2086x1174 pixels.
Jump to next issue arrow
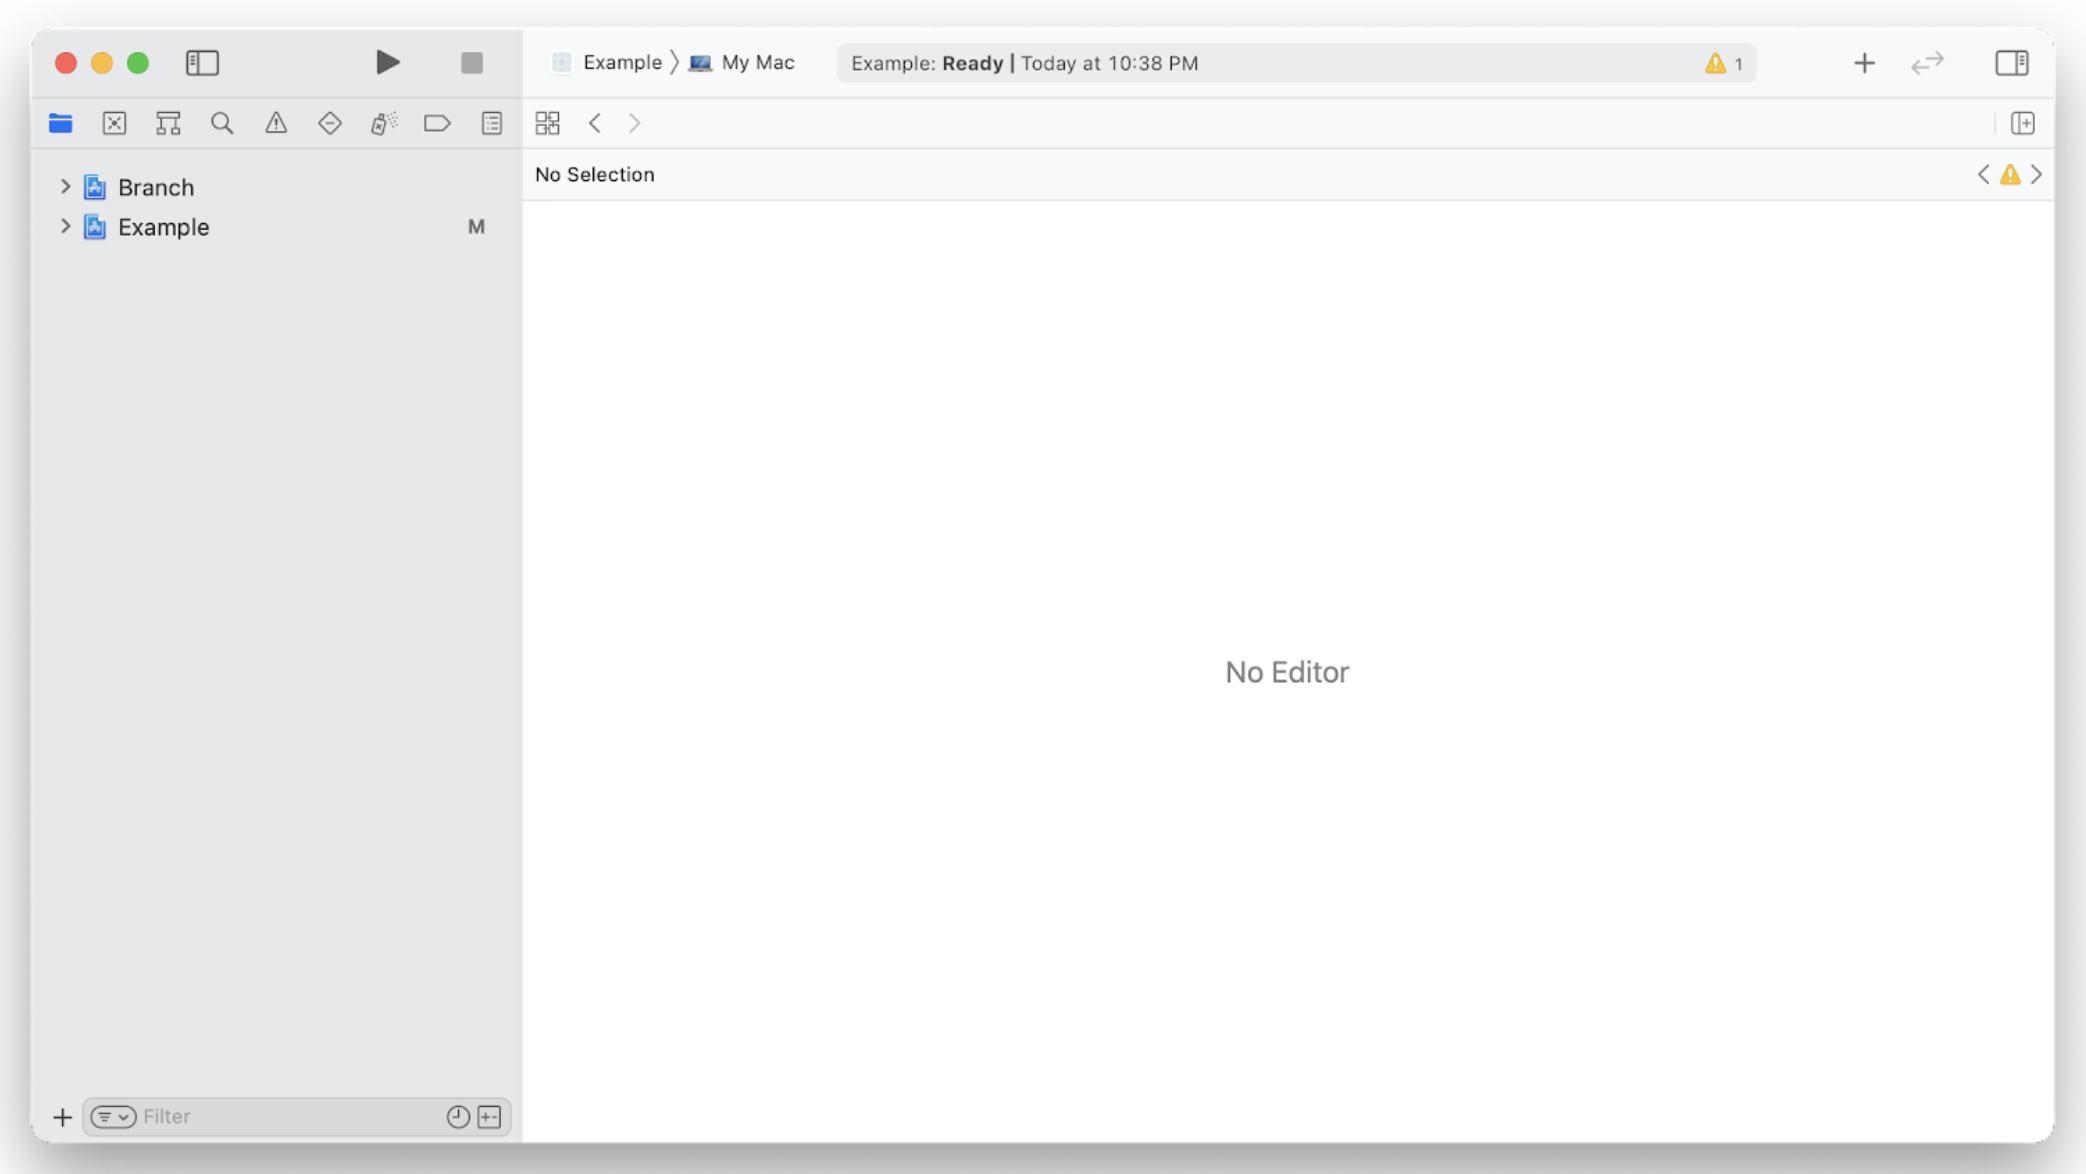click(x=2036, y=174)
